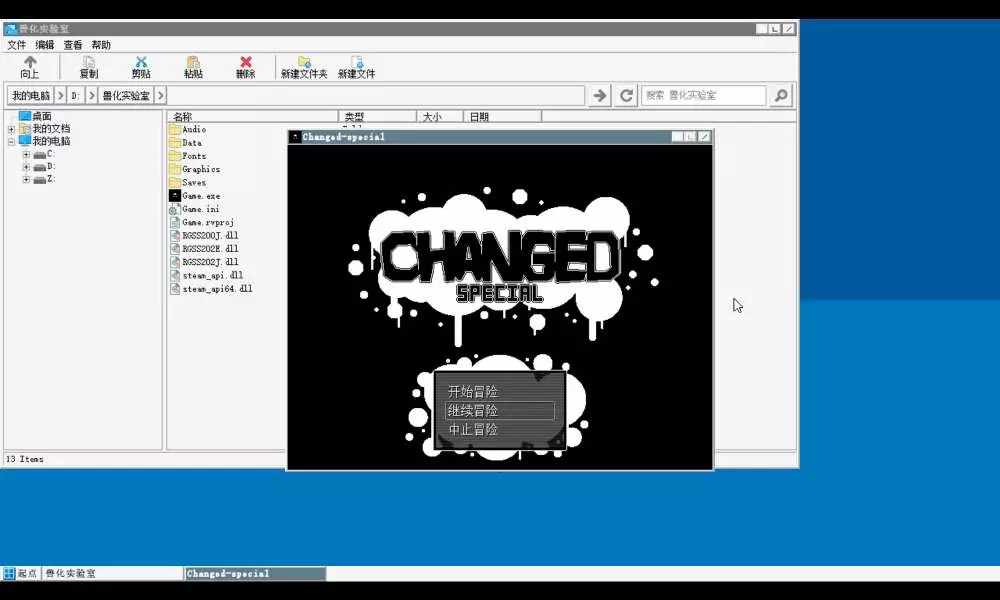Collapse 我的电脑 tree node
The width and height of the screenshot is (1000, 600).
[x=11, y=142]
